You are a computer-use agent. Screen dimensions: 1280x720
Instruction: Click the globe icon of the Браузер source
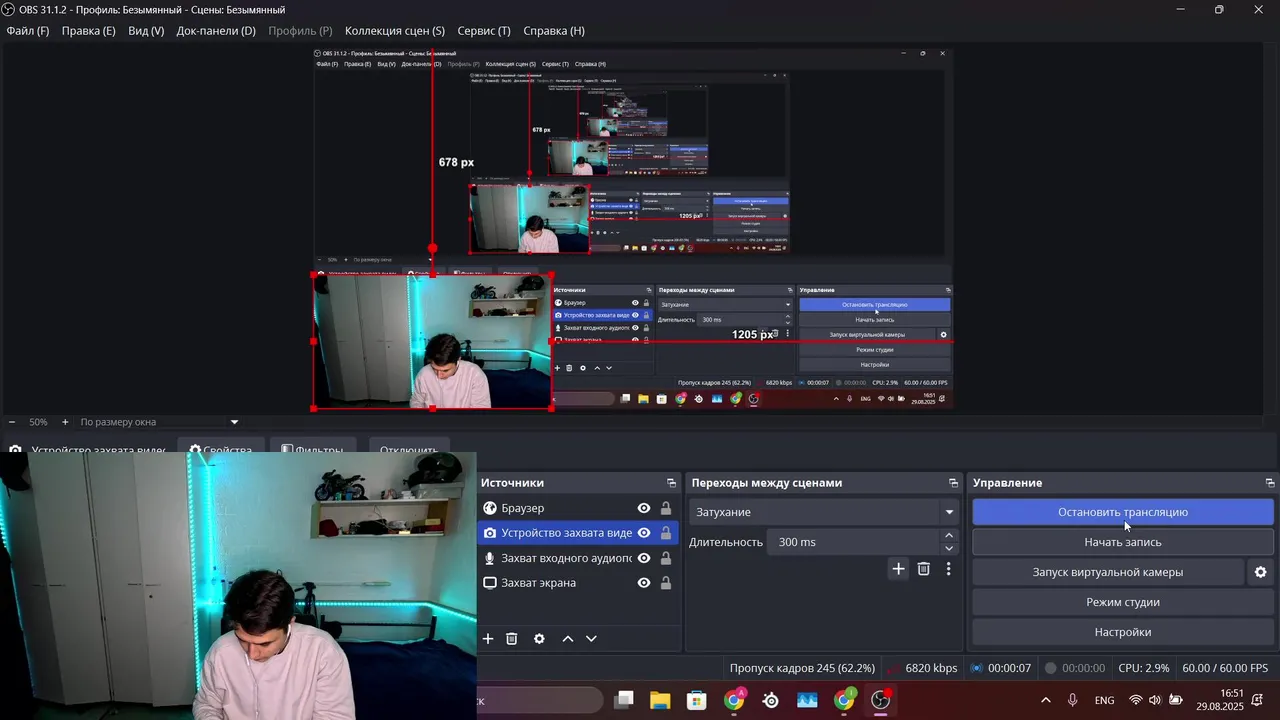coord(490,508)
